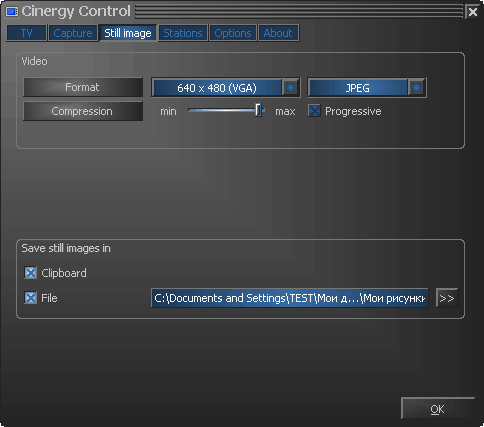The image size is (484, 427).
Task: Click the Cinergy Control title bar icon
Action: [12, 12]
